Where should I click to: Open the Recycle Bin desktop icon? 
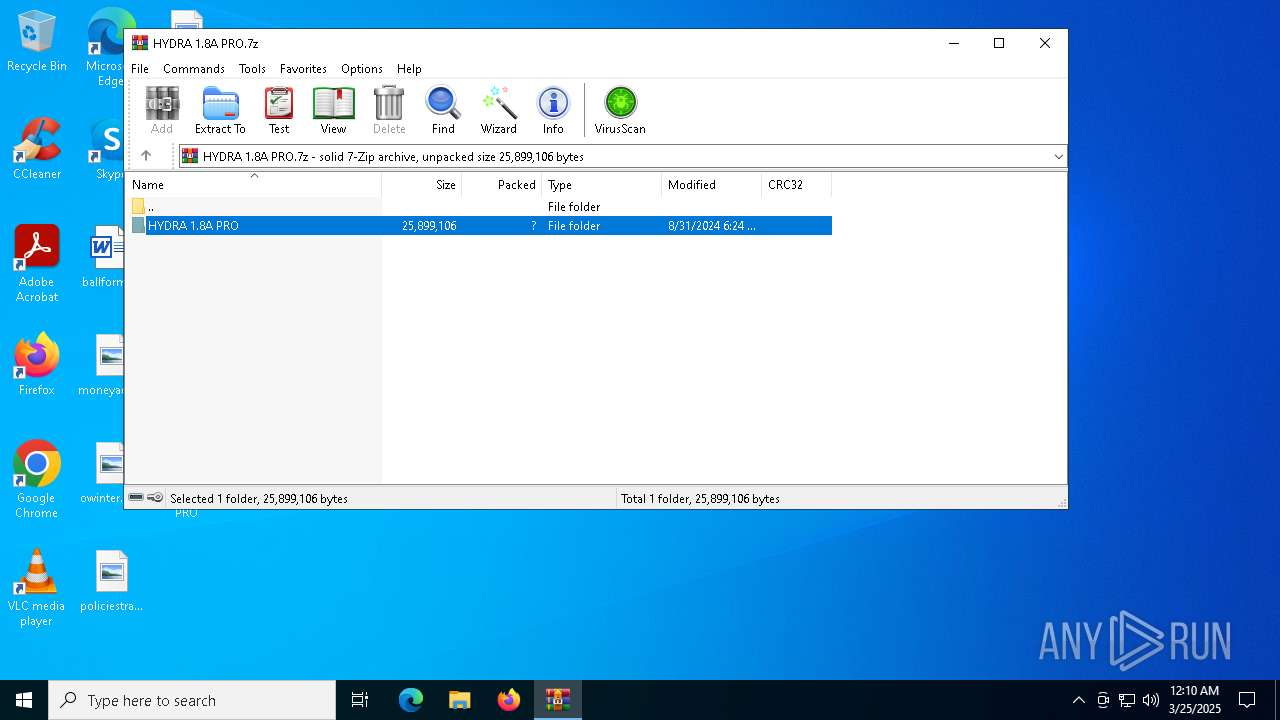click(37, 42)
